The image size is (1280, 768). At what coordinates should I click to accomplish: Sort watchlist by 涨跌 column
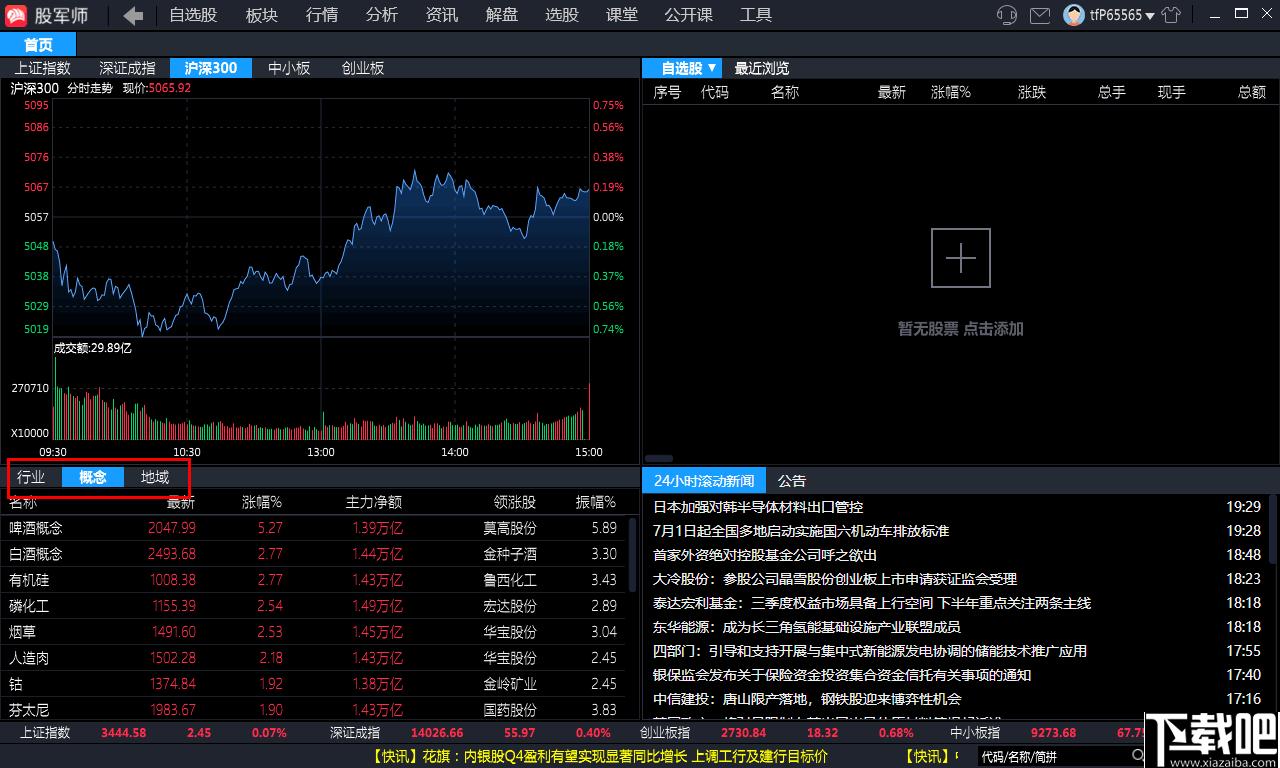[1031, 92]
